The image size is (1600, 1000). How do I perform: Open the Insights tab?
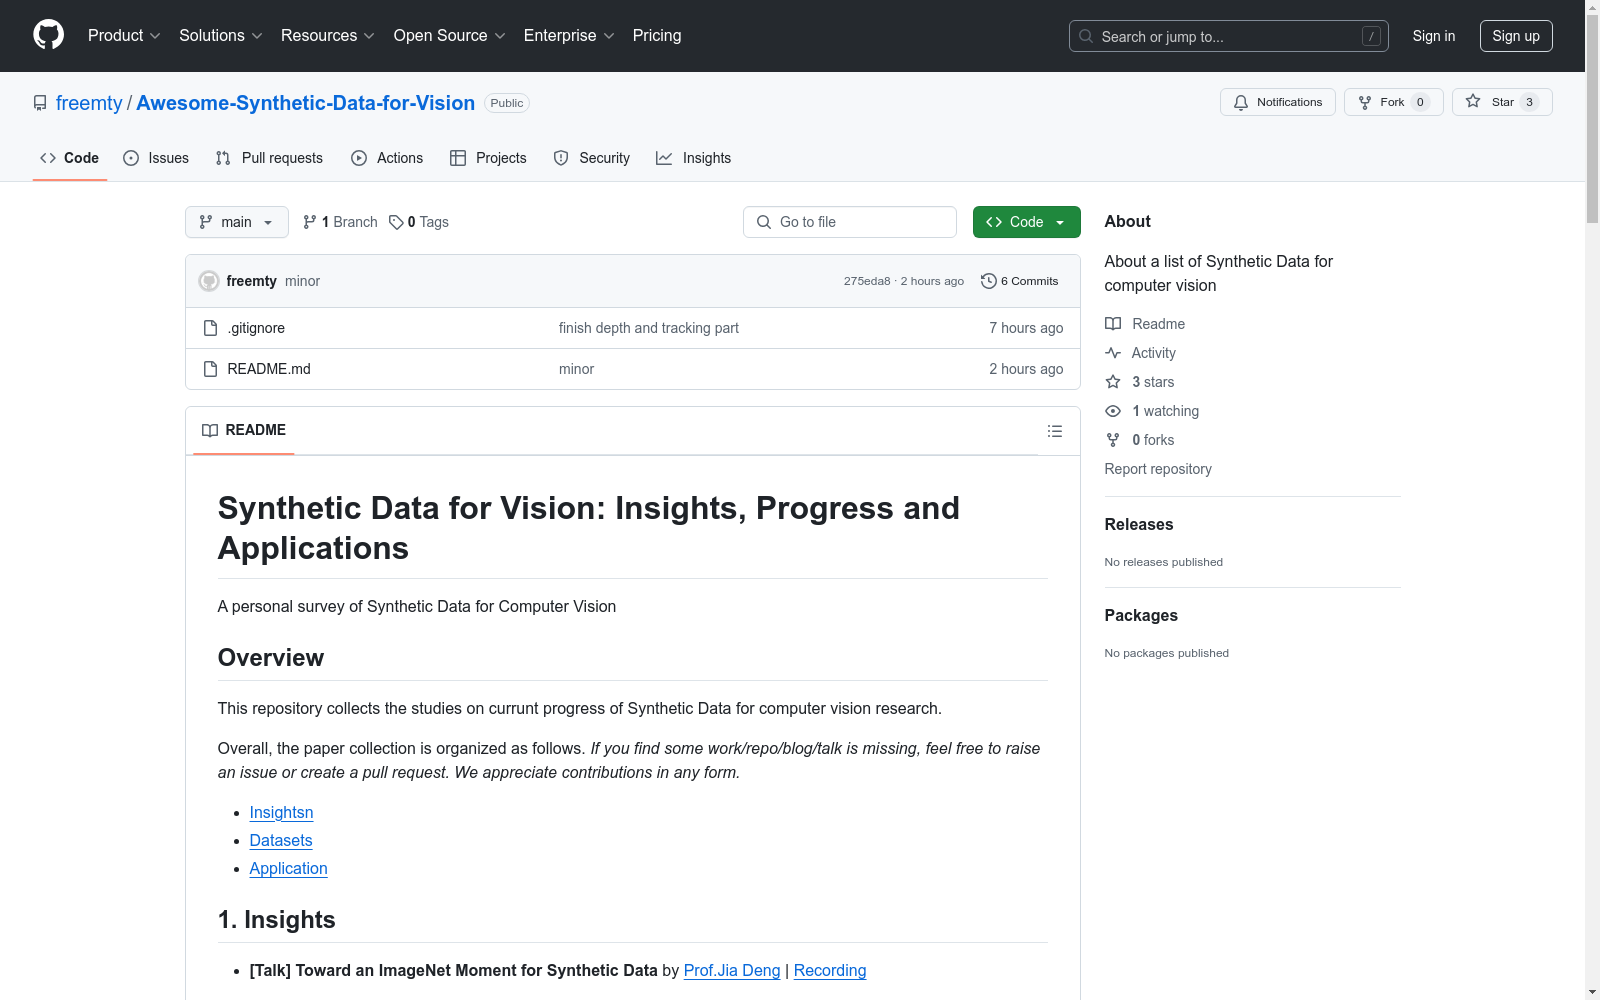point(694,158)
